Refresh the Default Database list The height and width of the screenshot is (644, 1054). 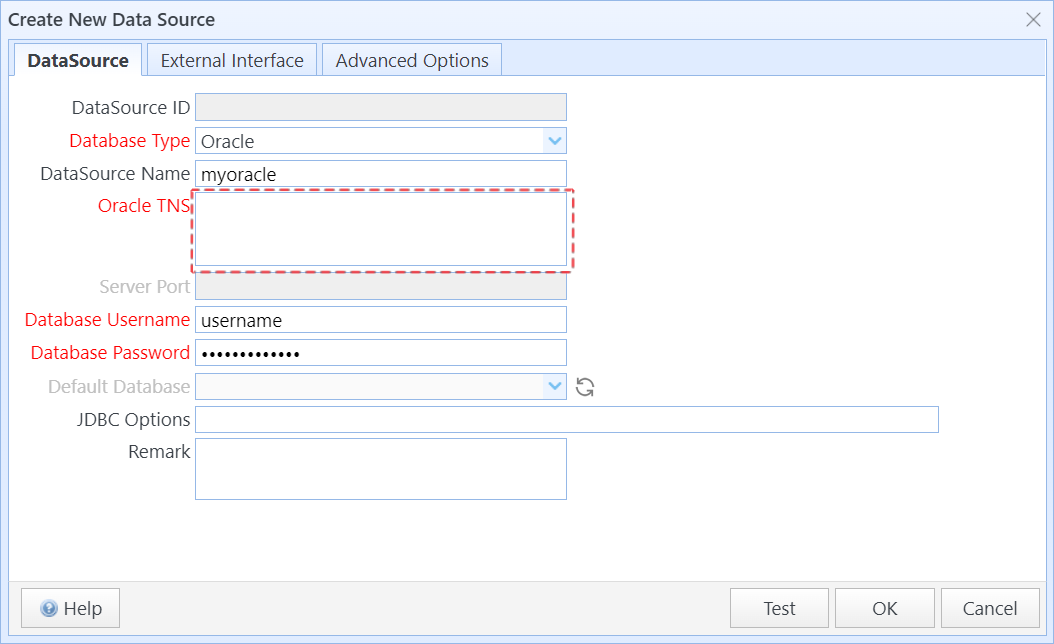tap(586, 387)
